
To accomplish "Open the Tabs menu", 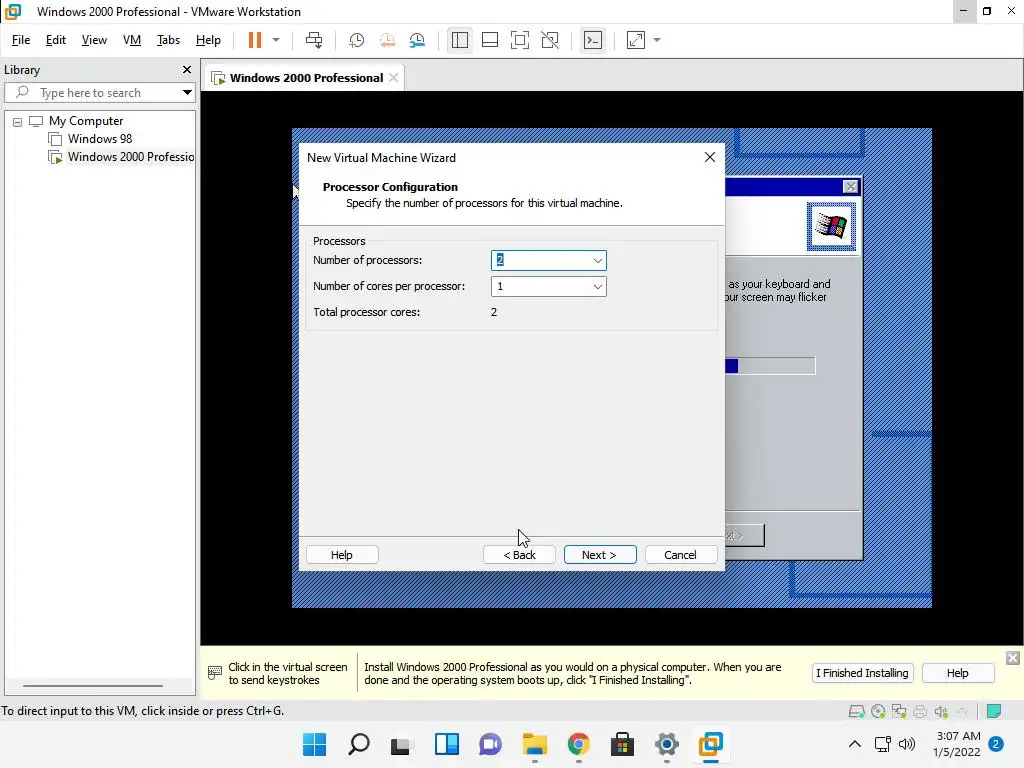I will point(168,40).
